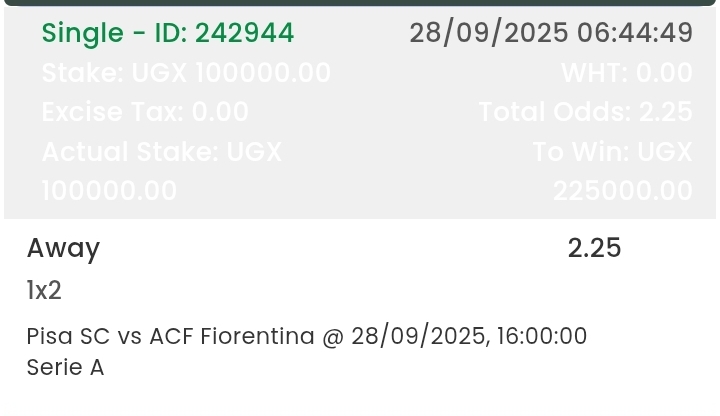
Task: Click the Stake: UGX 100000.00 line
Action: pos(186,73)
